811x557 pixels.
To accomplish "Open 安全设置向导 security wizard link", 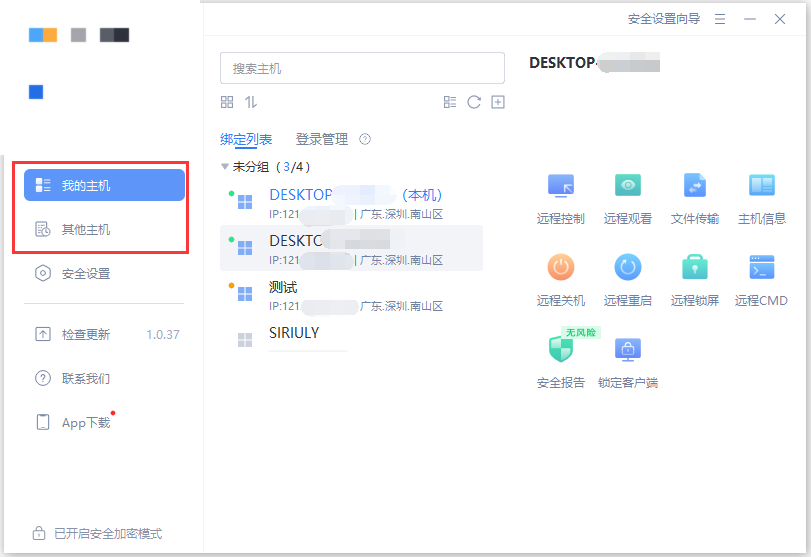I will (664, 19).
